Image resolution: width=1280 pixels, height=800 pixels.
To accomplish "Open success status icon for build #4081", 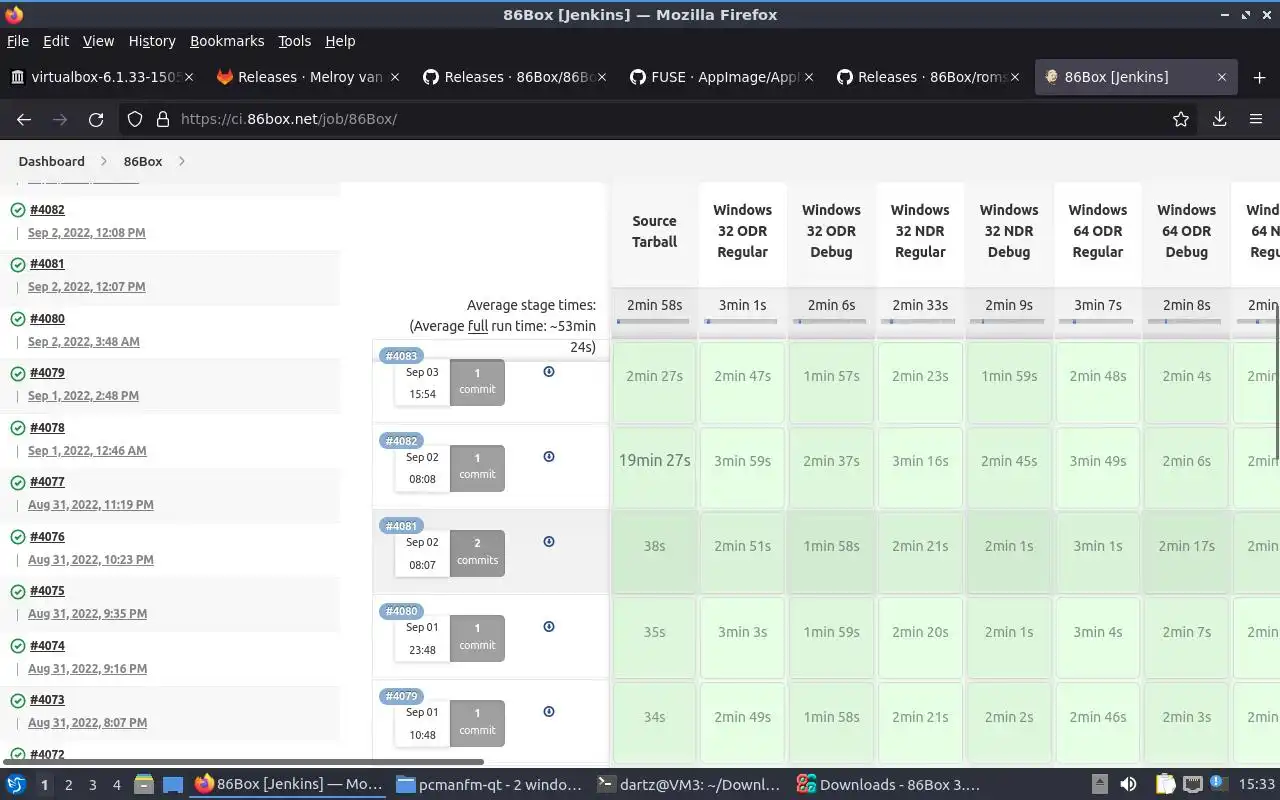I will 18,265.
